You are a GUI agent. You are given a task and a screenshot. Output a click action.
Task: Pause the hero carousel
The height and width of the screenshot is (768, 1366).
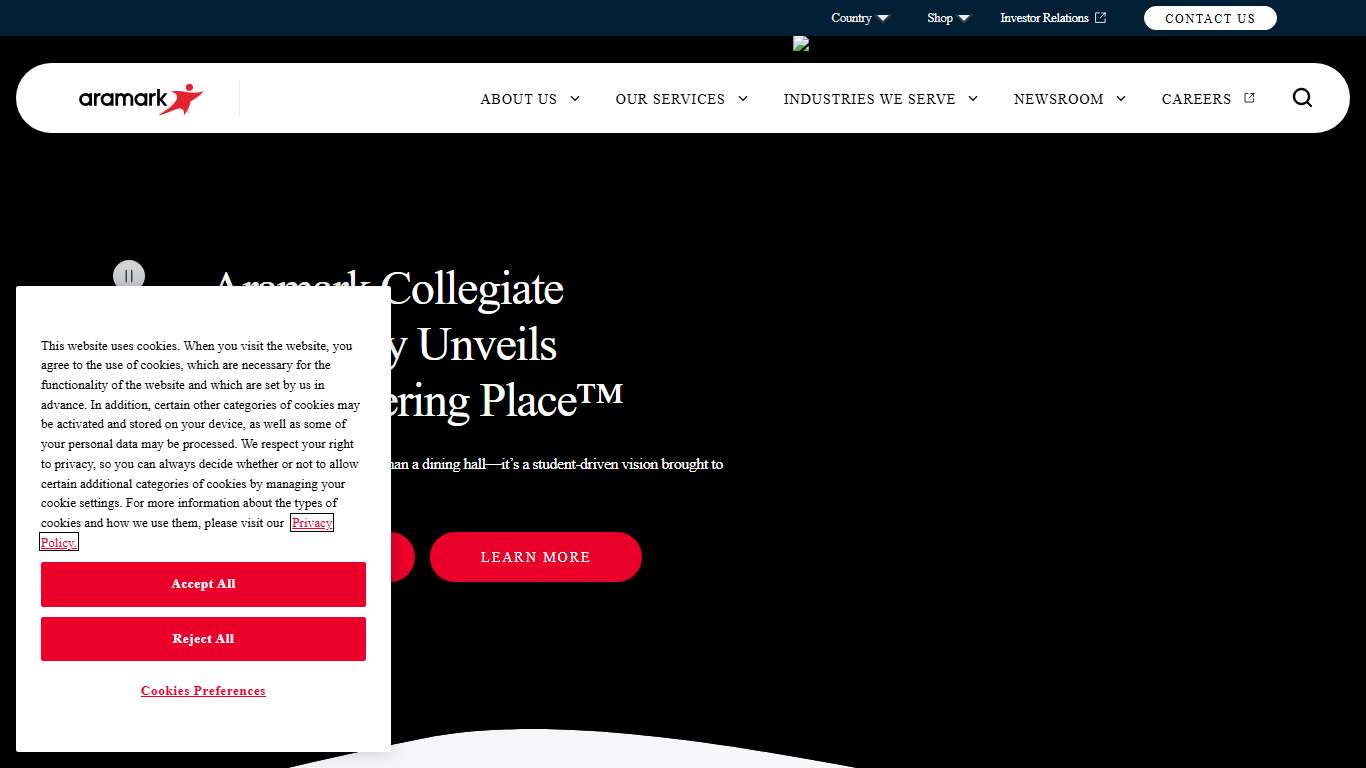point(129,276)
